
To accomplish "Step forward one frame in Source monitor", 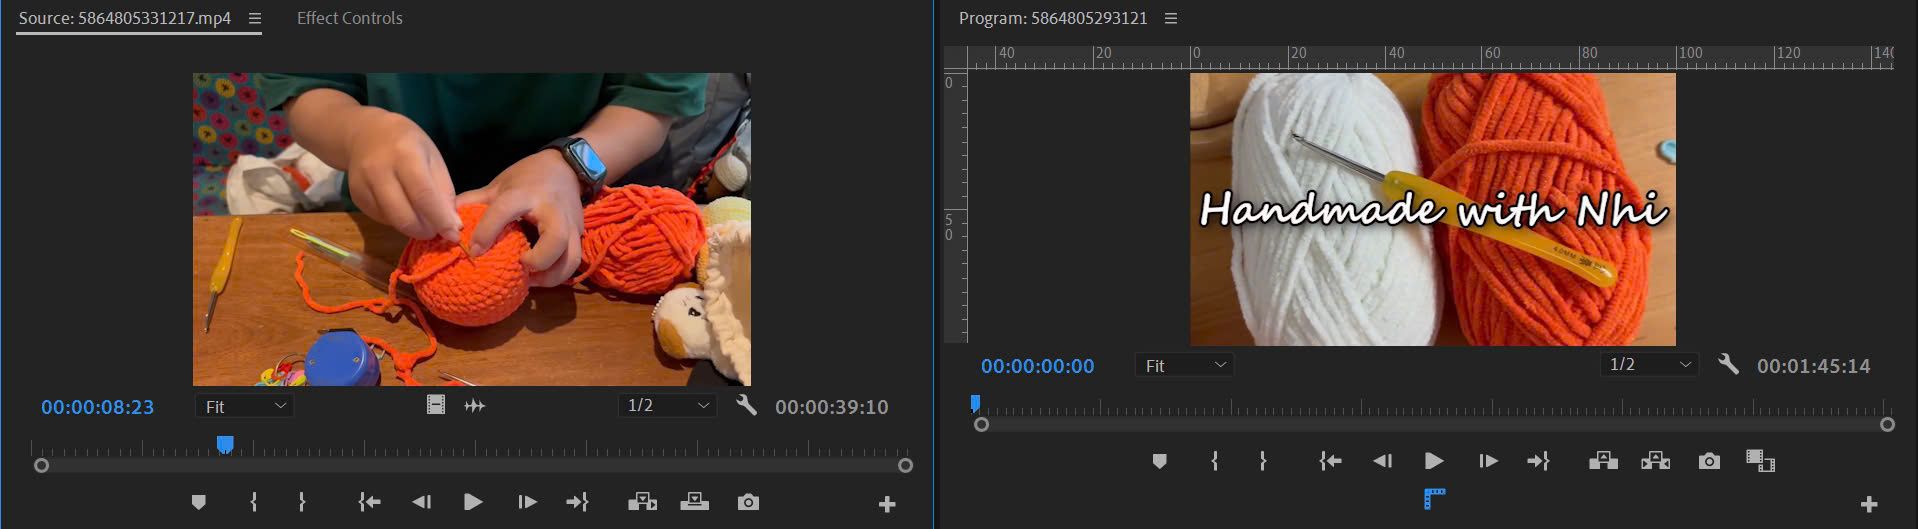I will (x=527, y=502).
